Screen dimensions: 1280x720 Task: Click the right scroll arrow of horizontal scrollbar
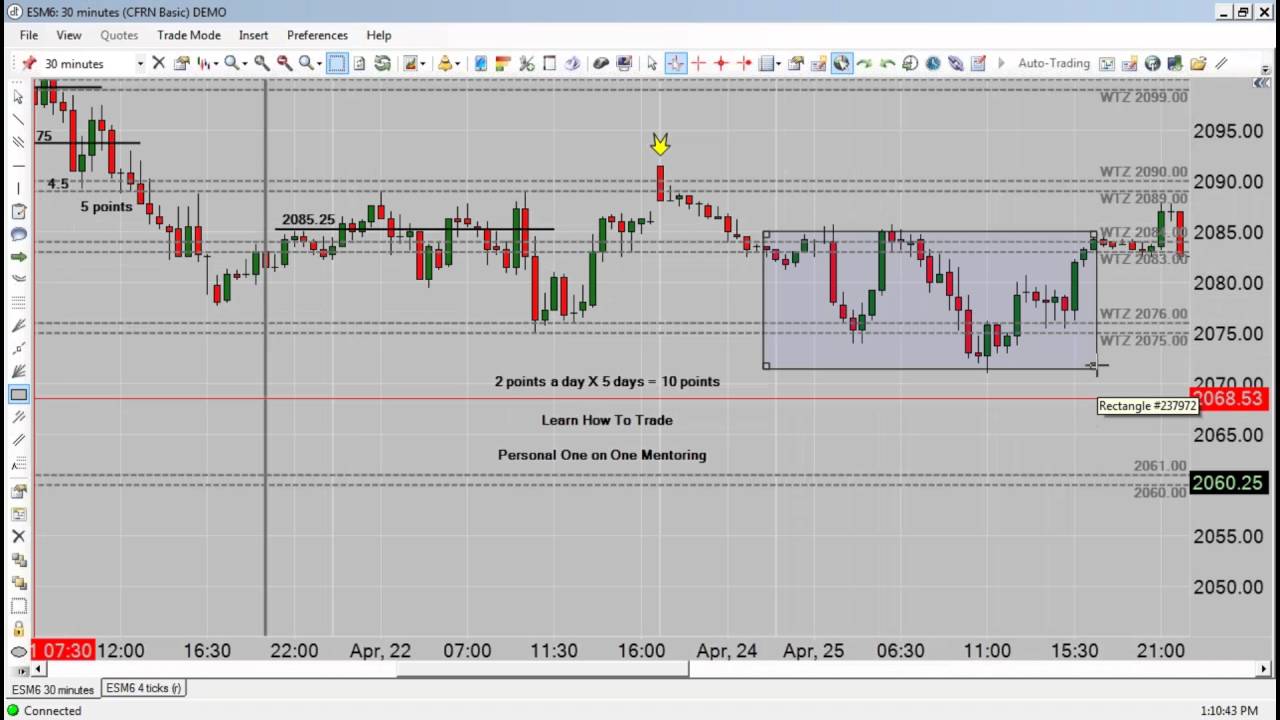[x=1263, y=669]
